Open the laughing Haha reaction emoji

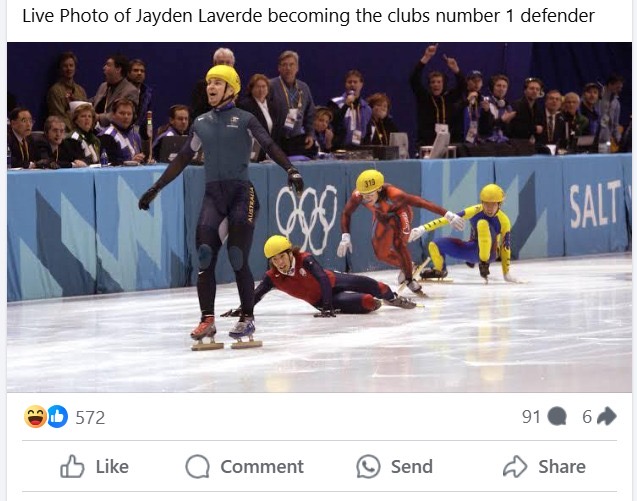35,417
